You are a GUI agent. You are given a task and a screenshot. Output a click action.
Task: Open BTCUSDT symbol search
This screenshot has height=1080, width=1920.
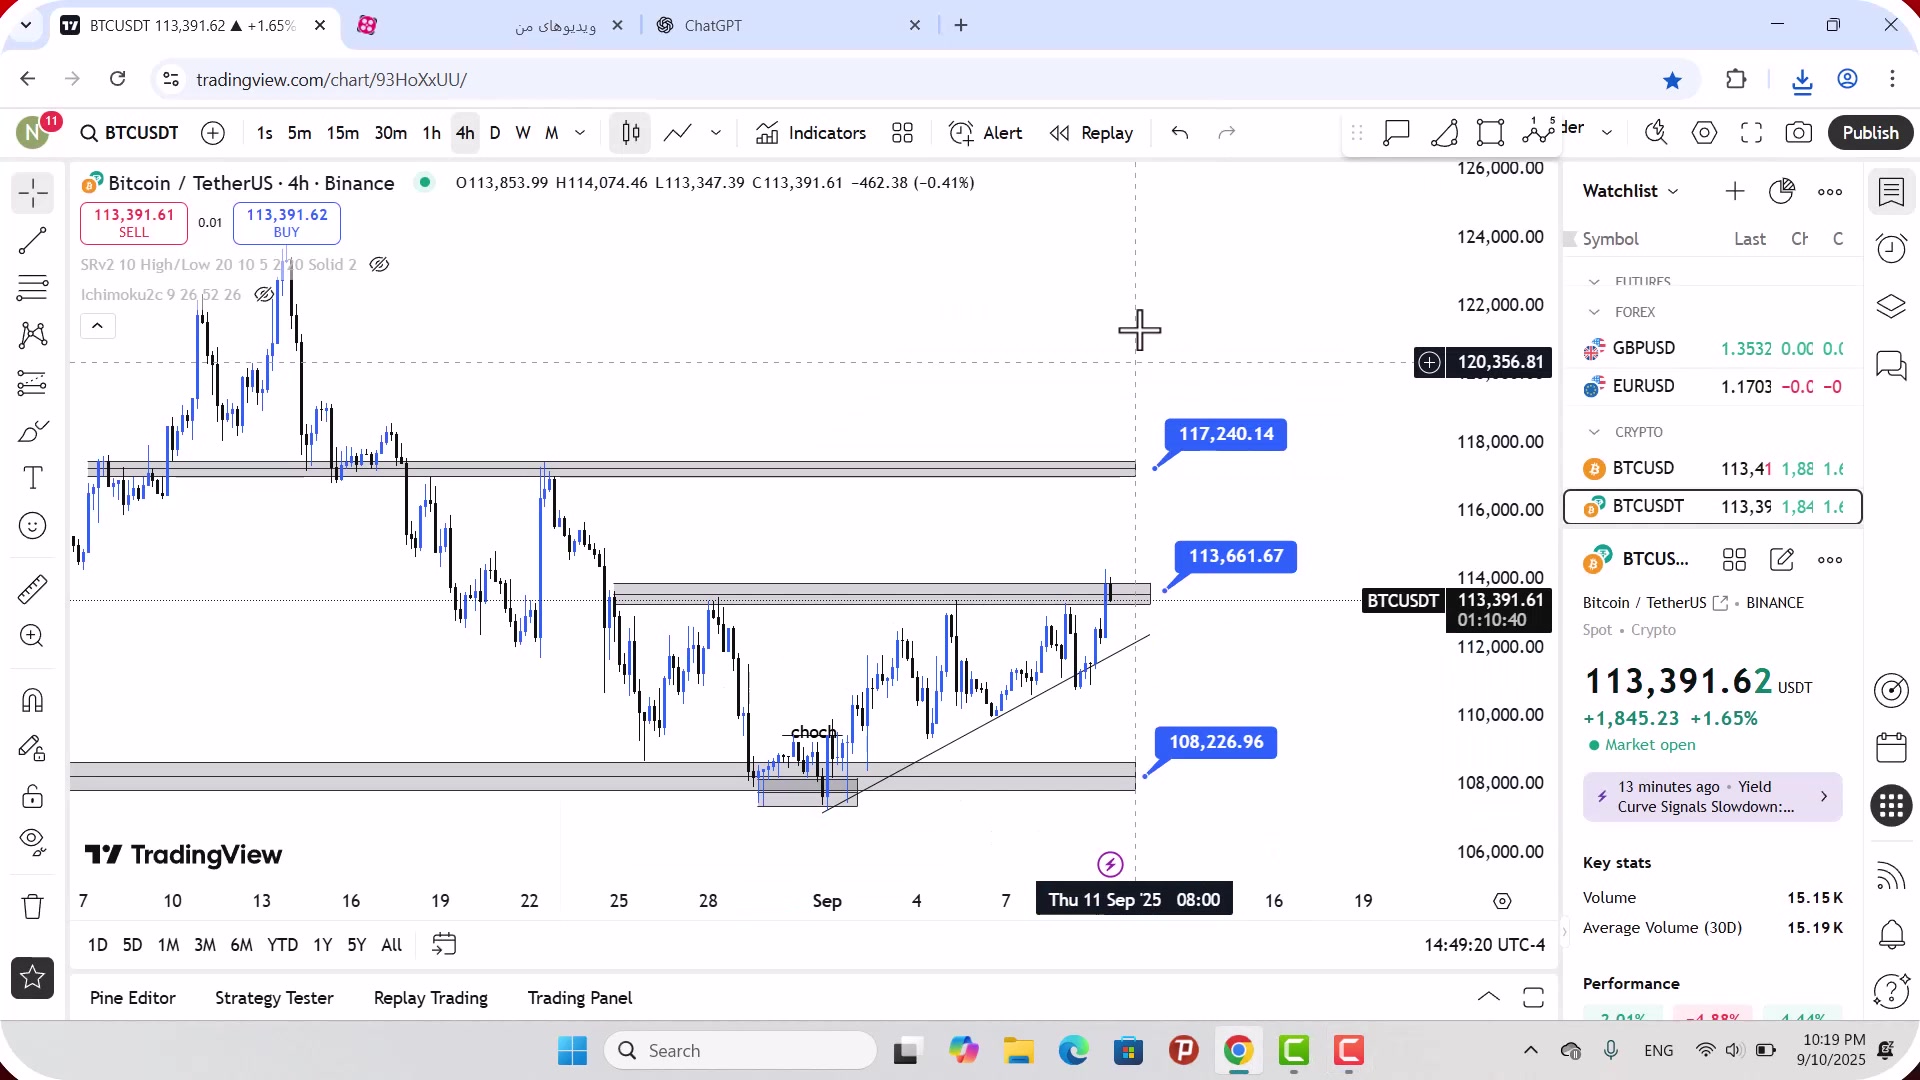130,133
